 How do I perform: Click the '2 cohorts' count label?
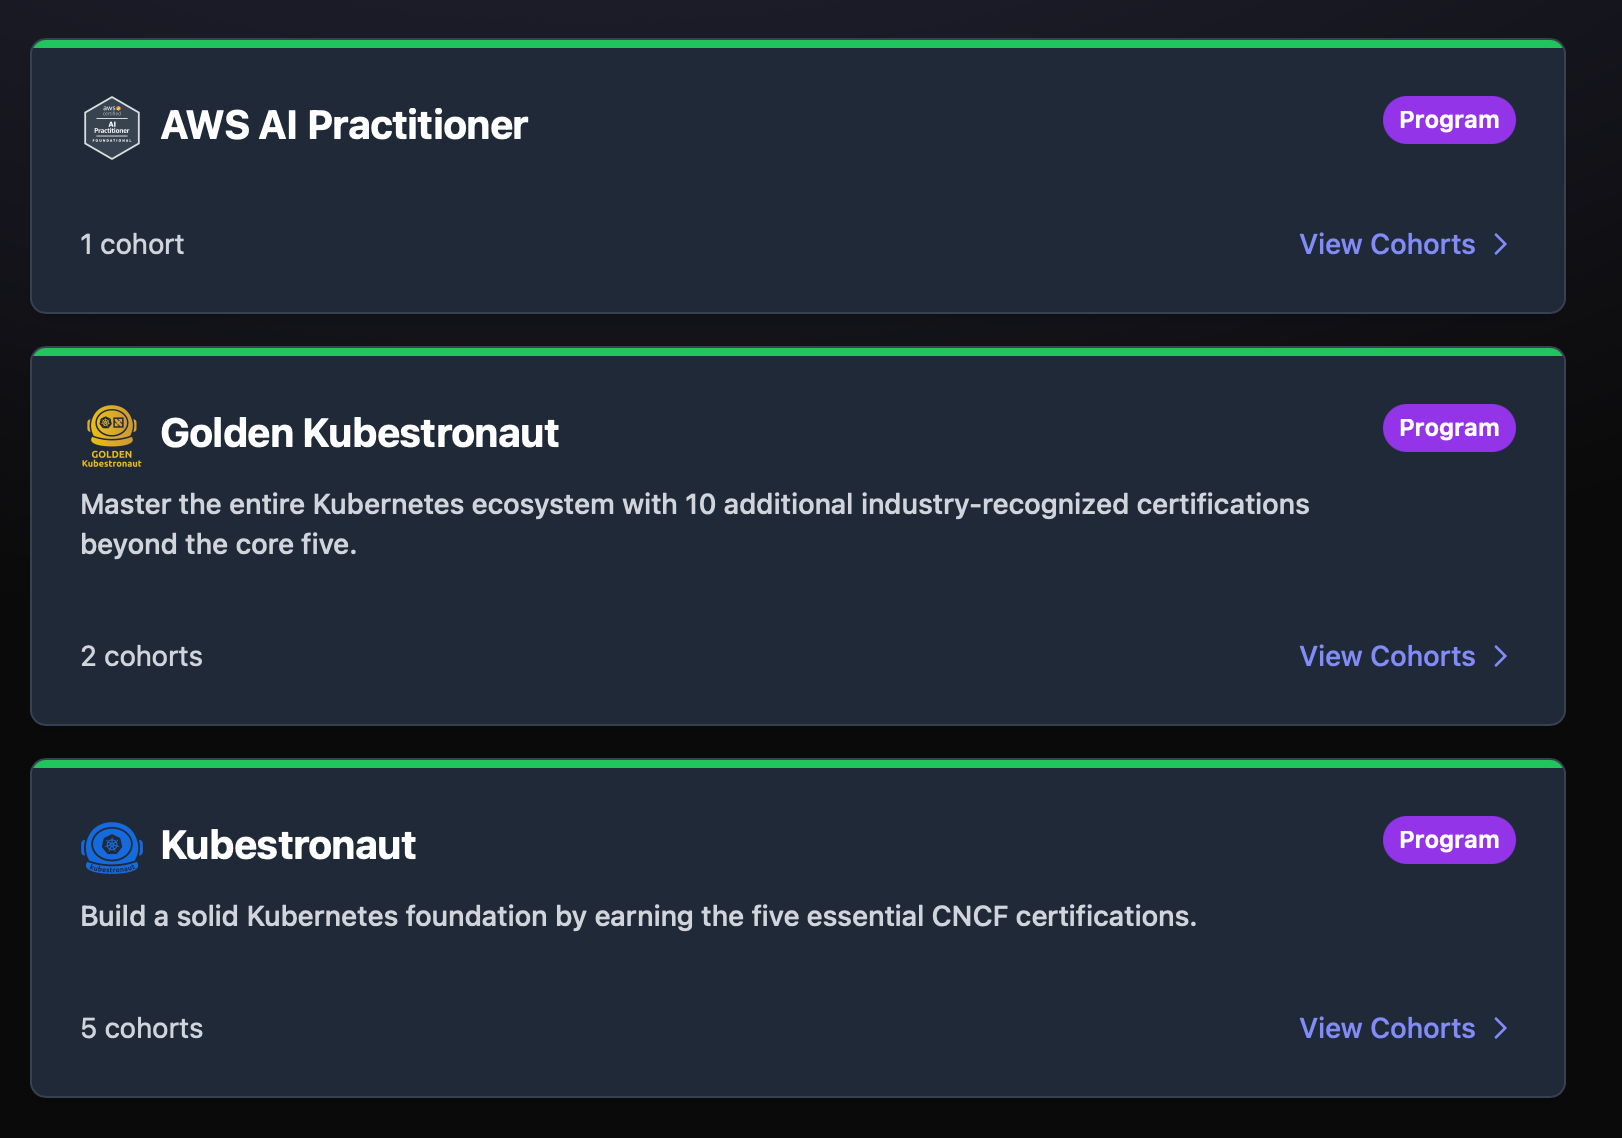(x=141, y=656)
